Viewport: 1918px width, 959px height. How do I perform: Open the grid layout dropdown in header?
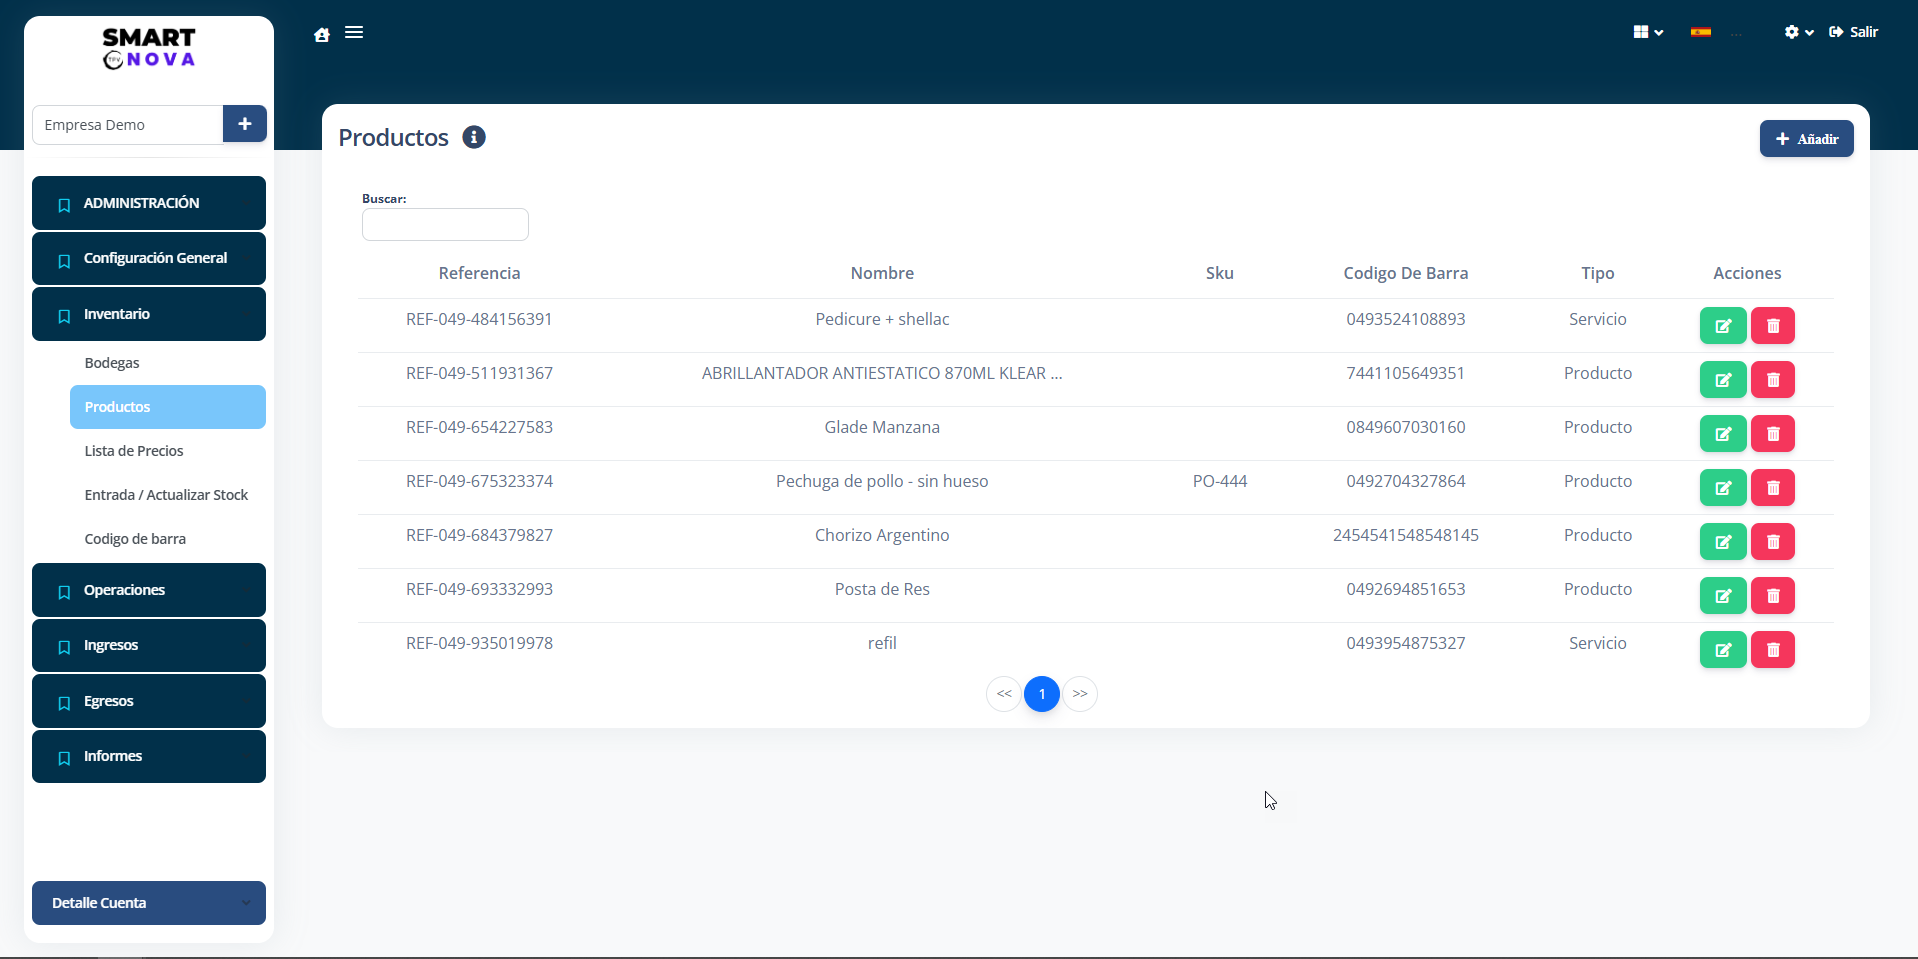point(1647,32)
